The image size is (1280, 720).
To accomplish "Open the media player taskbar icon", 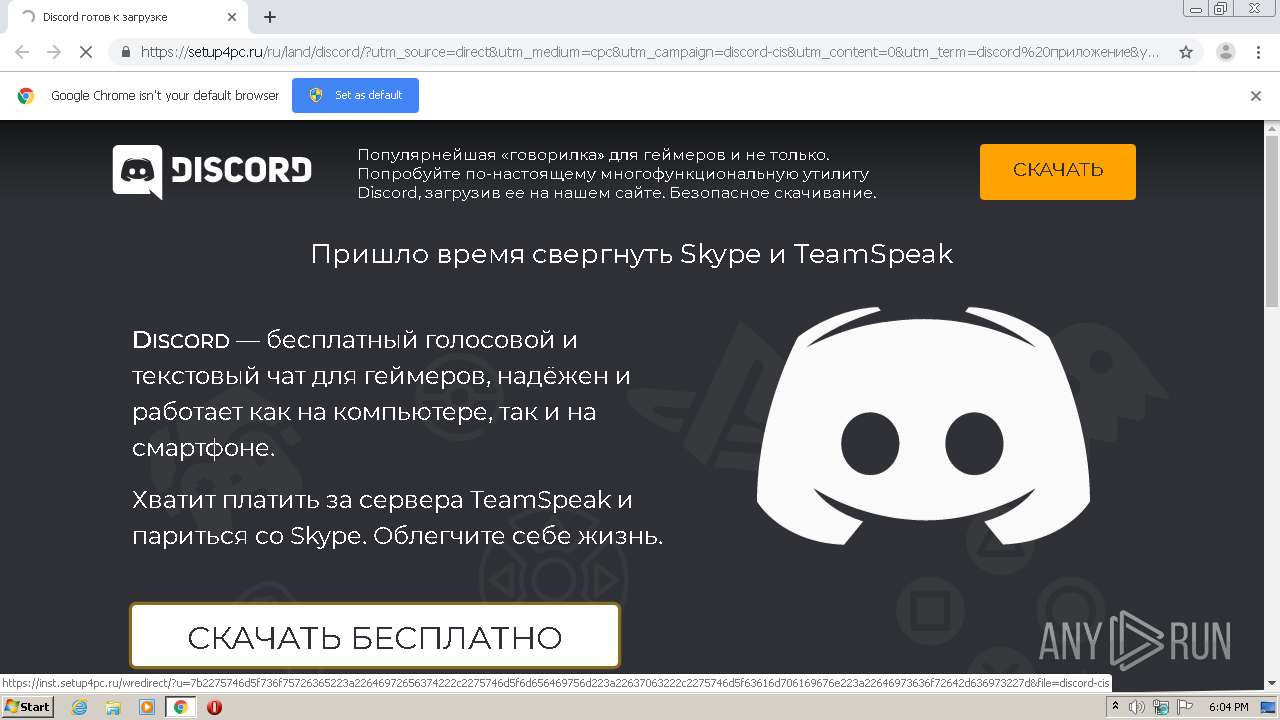I will (x=147, y=707).
